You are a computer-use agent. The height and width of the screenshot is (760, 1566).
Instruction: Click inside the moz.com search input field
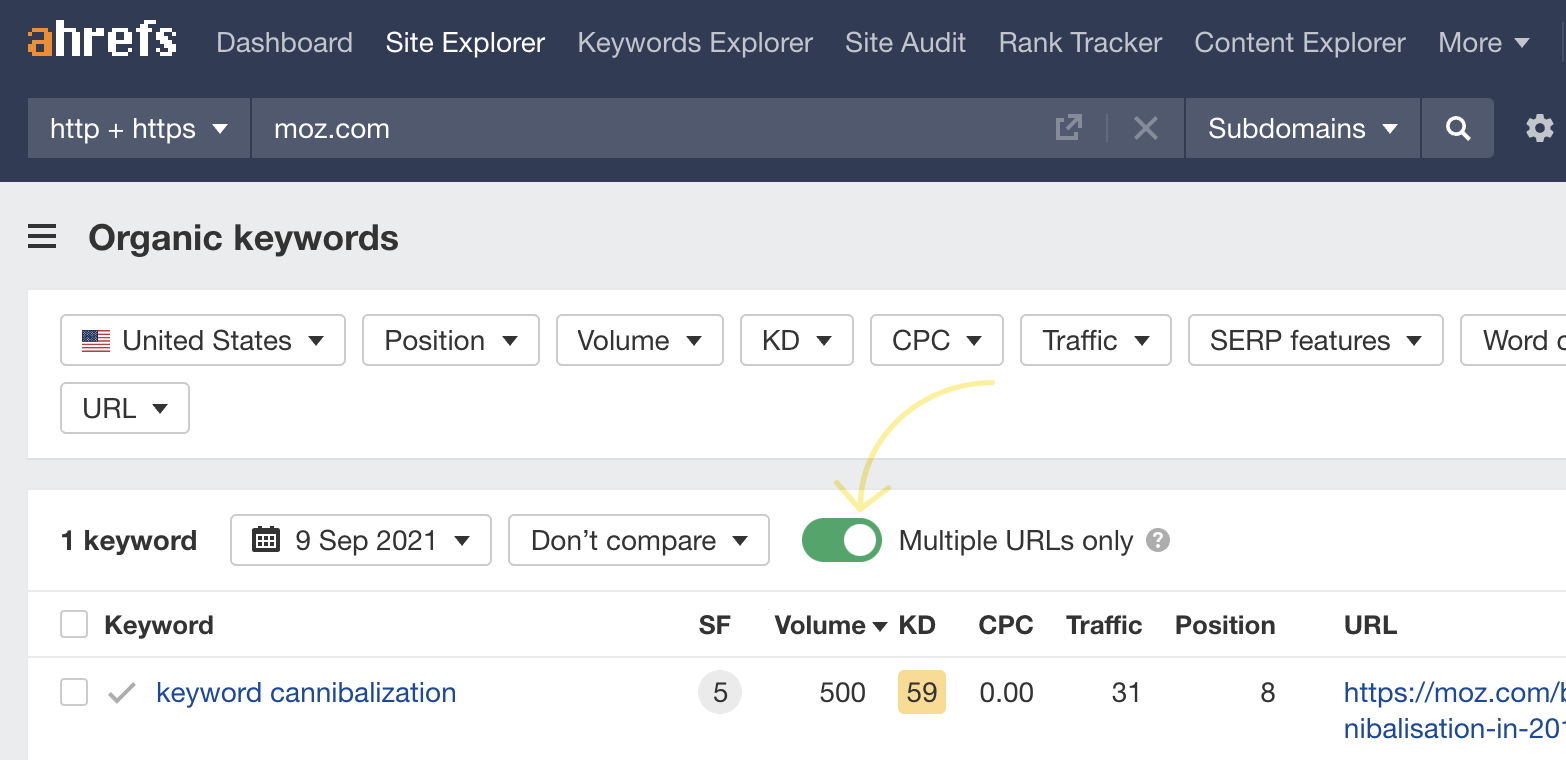pos(600,128)
